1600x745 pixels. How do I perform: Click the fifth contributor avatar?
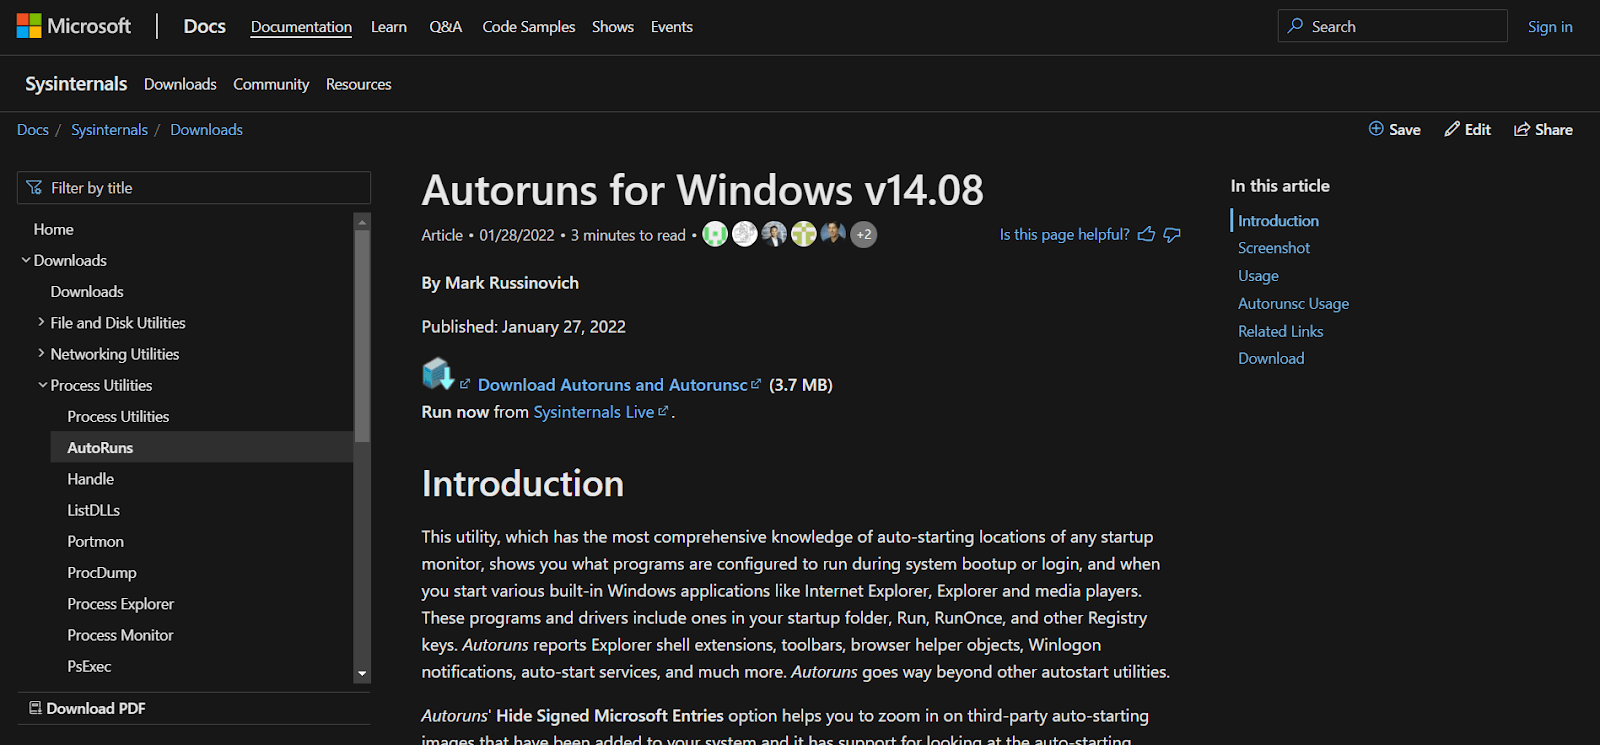coord(833,234)
